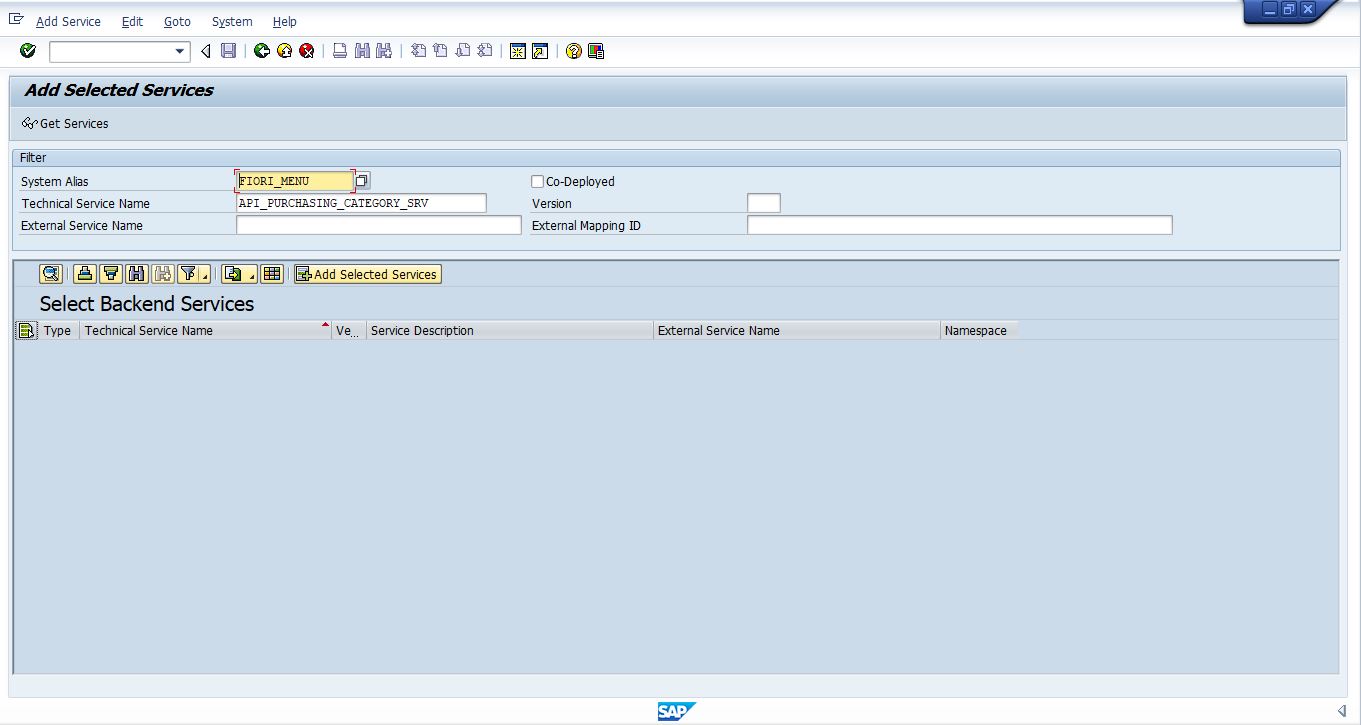Click the Ve... version column header
Image resolution: width=1361 pixels, height=725 pixels.
pyautogui.click(x=348, y=331)
